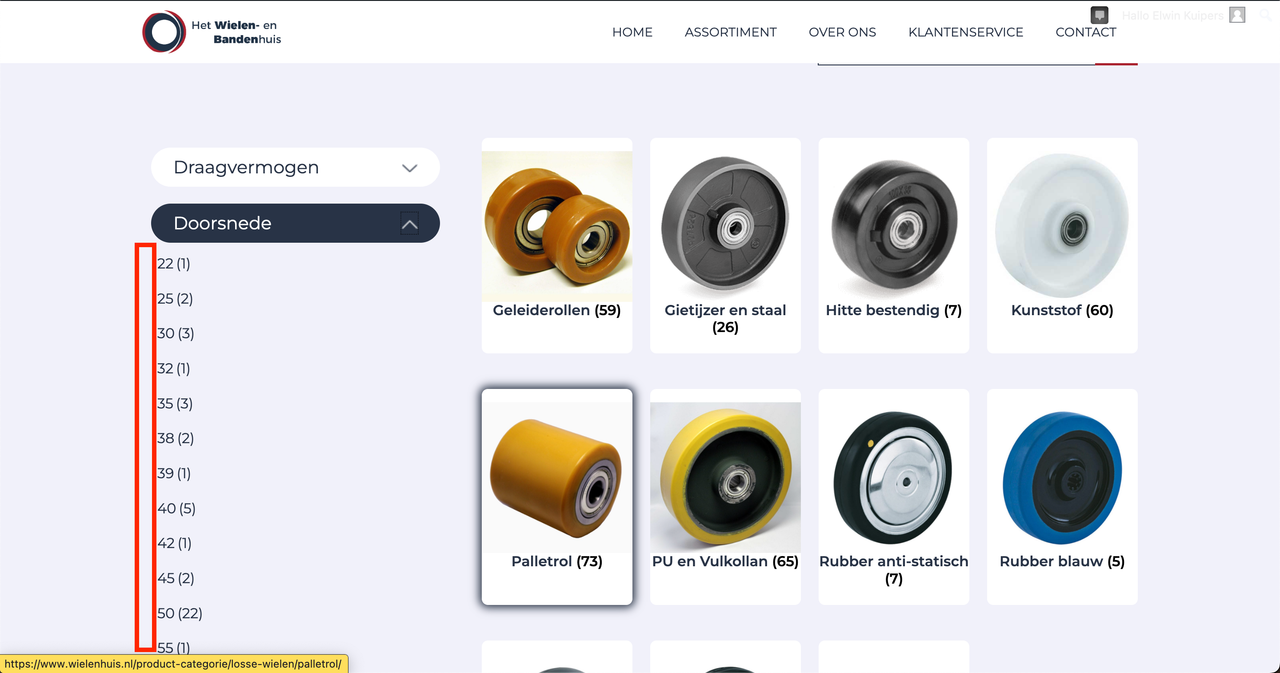
Task: Select the 39 (1) diameter entry
Action: click(x=174, y=473)
